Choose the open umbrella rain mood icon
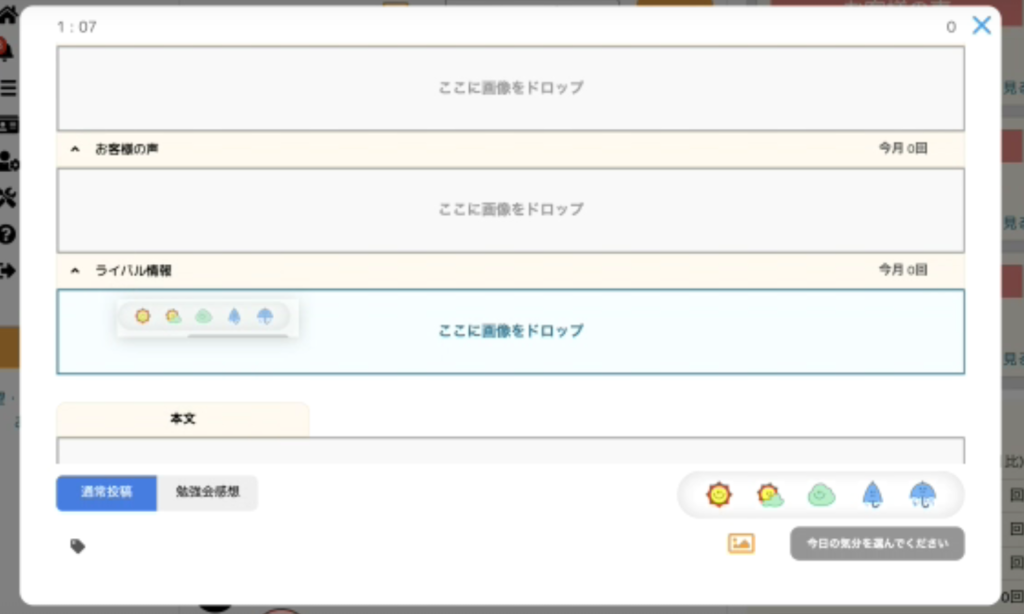The image size is (1024, 614). [922, 494]
